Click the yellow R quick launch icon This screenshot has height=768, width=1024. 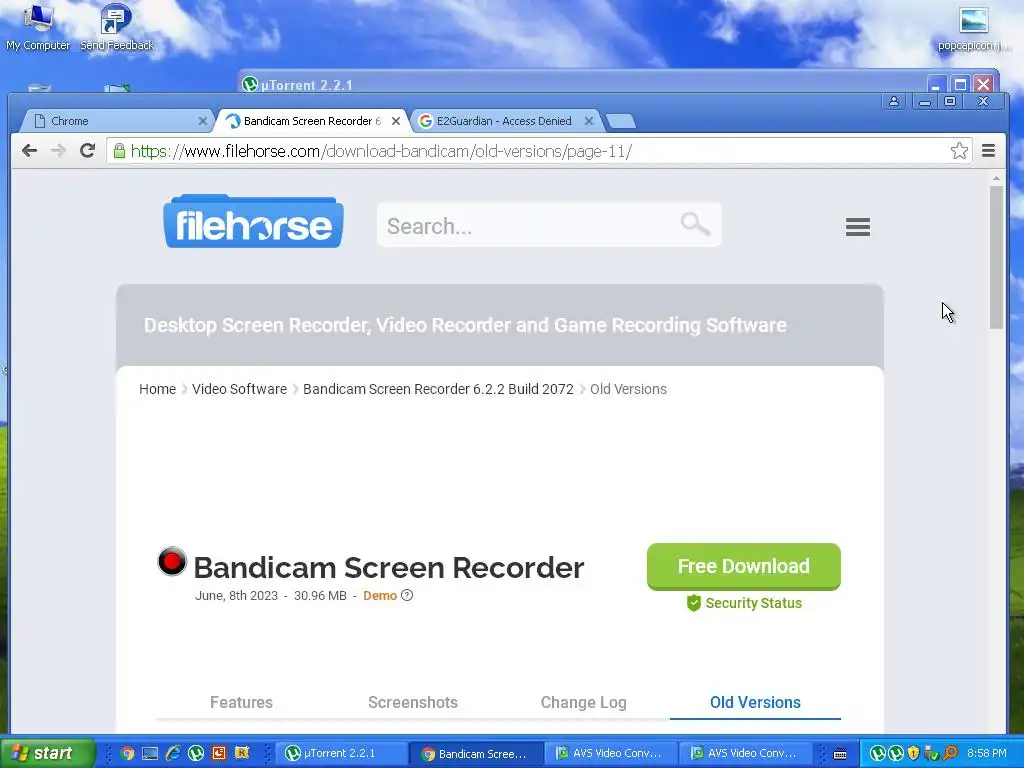[x=242, y=753]
